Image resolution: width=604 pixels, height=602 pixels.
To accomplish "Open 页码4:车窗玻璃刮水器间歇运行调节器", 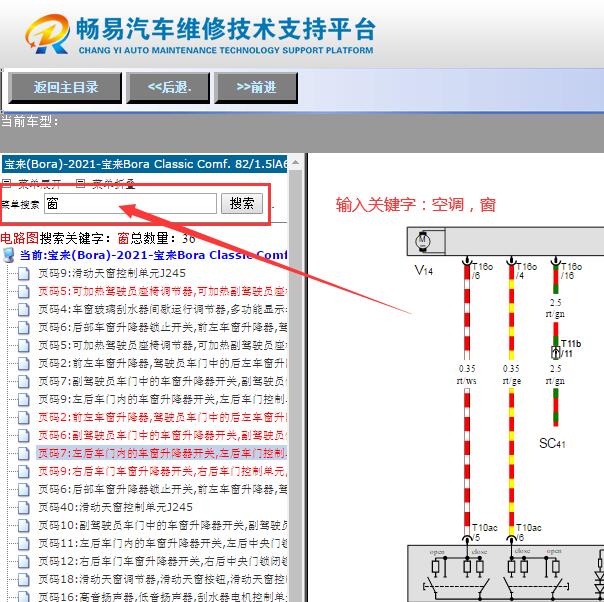I will point(163,309).
